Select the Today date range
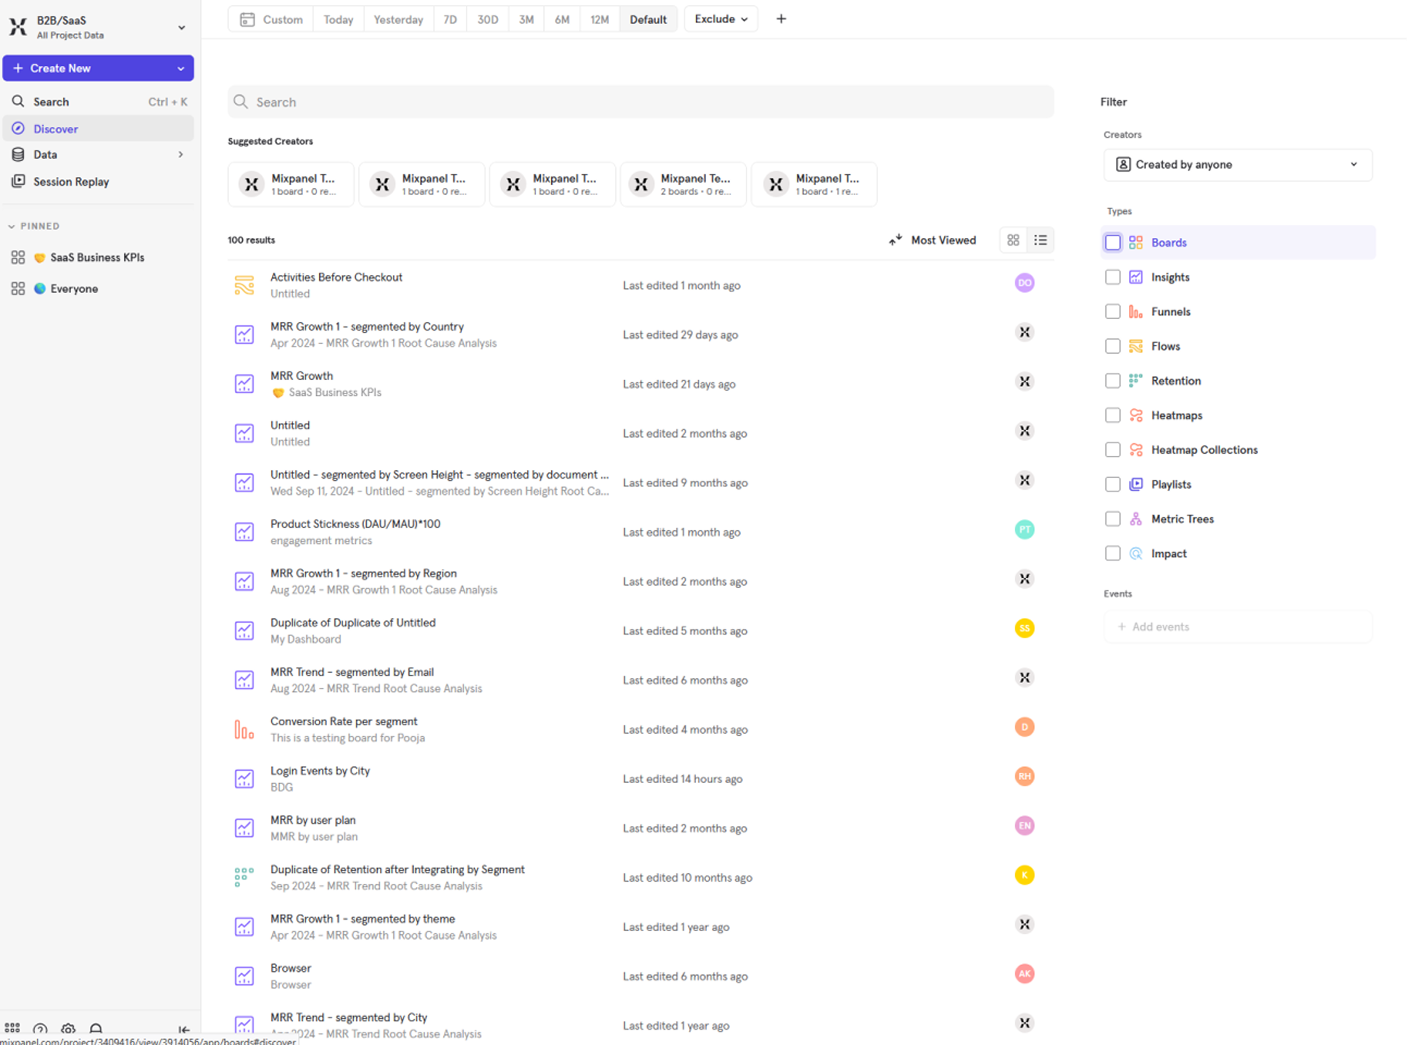 [x=338, y=19]
